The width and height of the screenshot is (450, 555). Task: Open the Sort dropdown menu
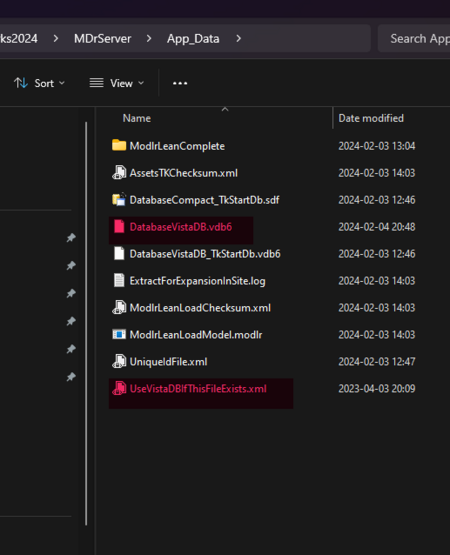(39, 83)
